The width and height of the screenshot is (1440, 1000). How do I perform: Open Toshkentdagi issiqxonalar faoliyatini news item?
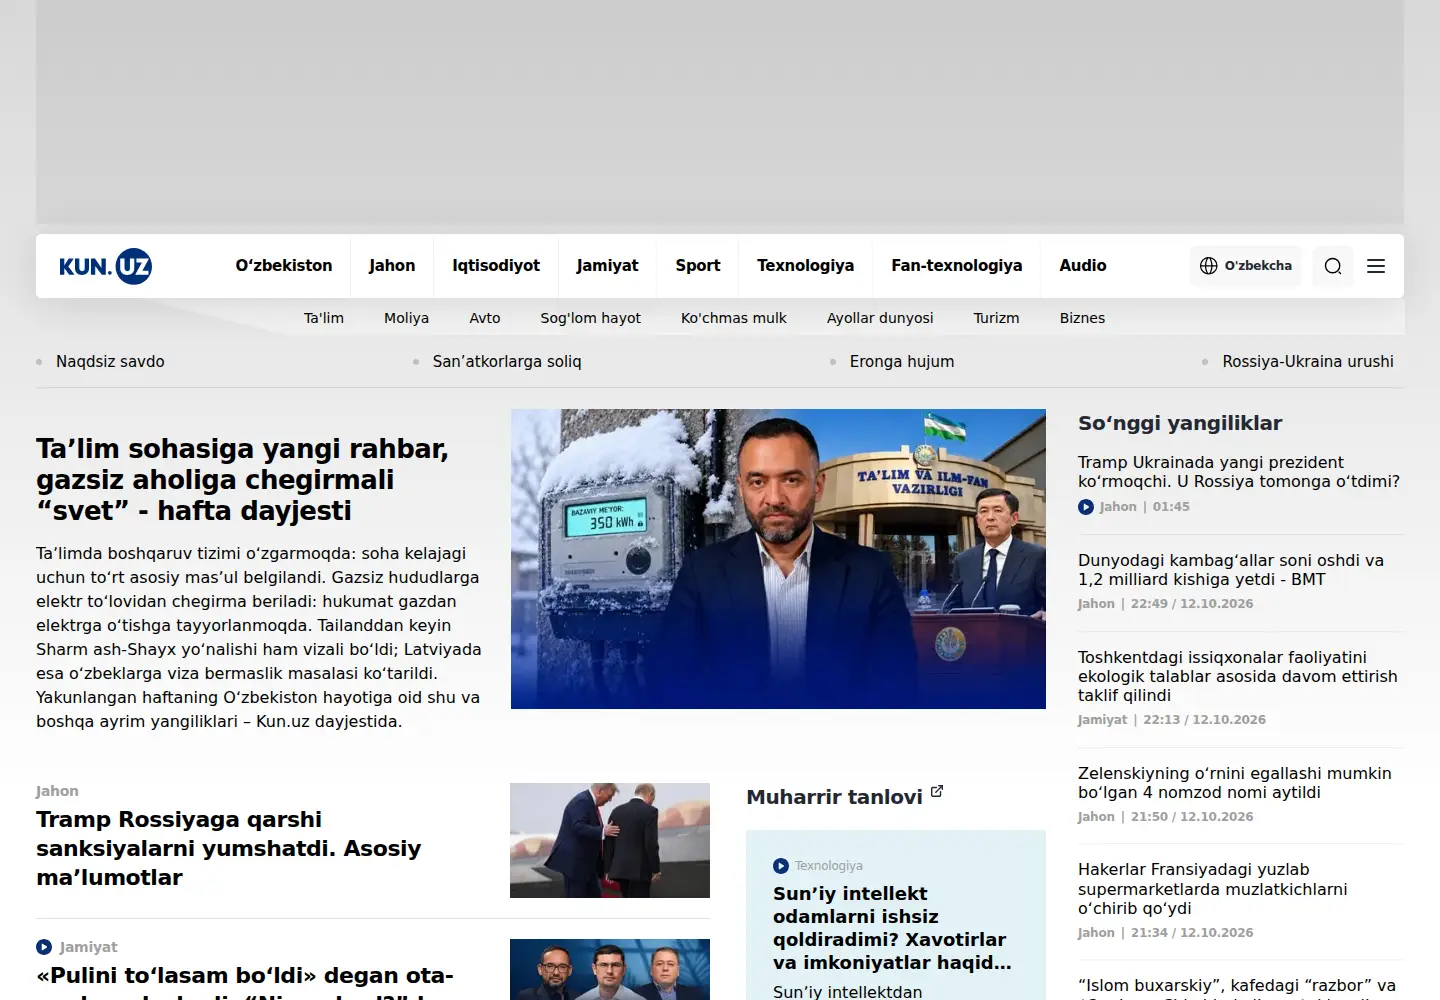(x=1238, y=677)
